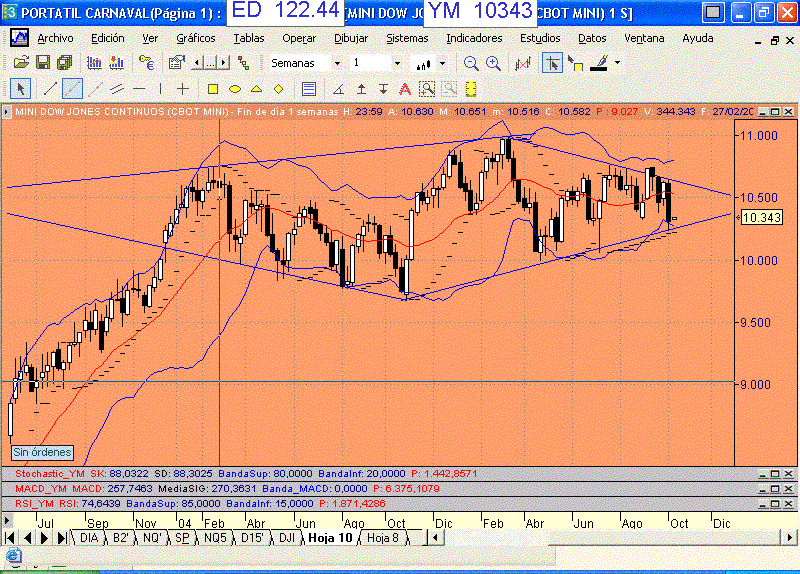Select the ellipse drawing tool

click(x=235, y=88)
